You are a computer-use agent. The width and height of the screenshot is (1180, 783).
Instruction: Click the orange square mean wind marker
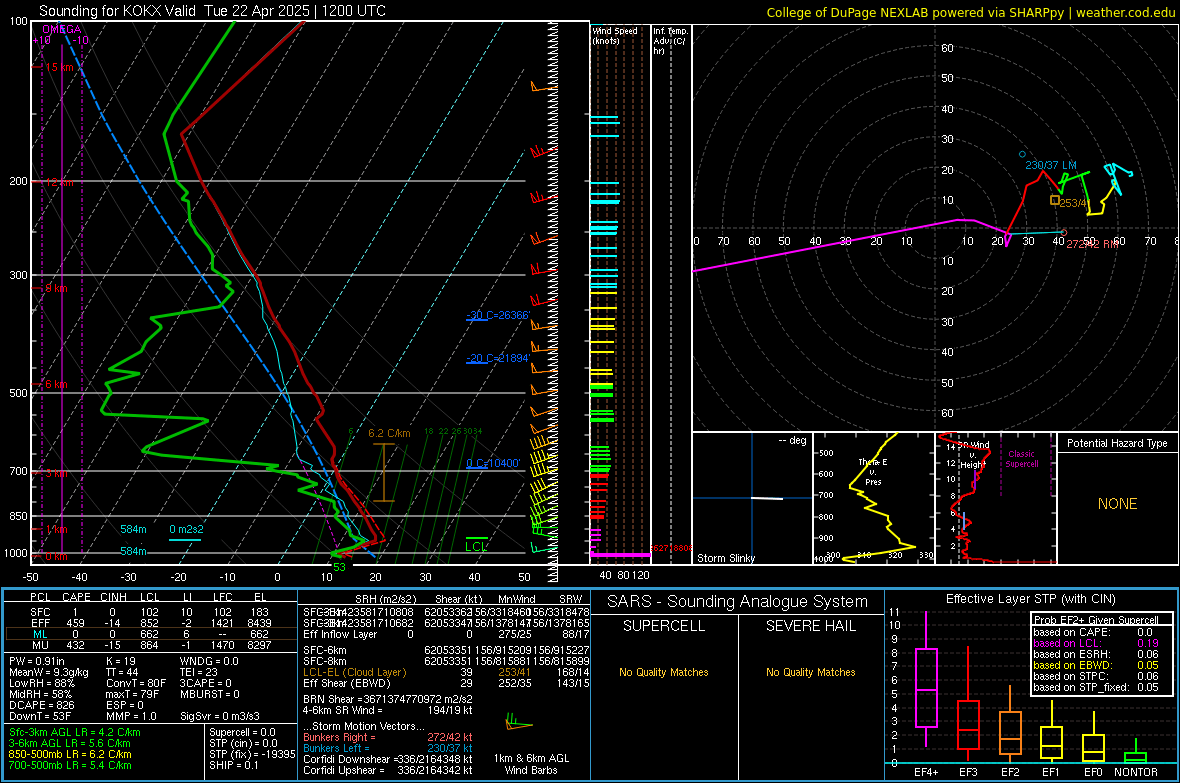(x=1054, y=200)
